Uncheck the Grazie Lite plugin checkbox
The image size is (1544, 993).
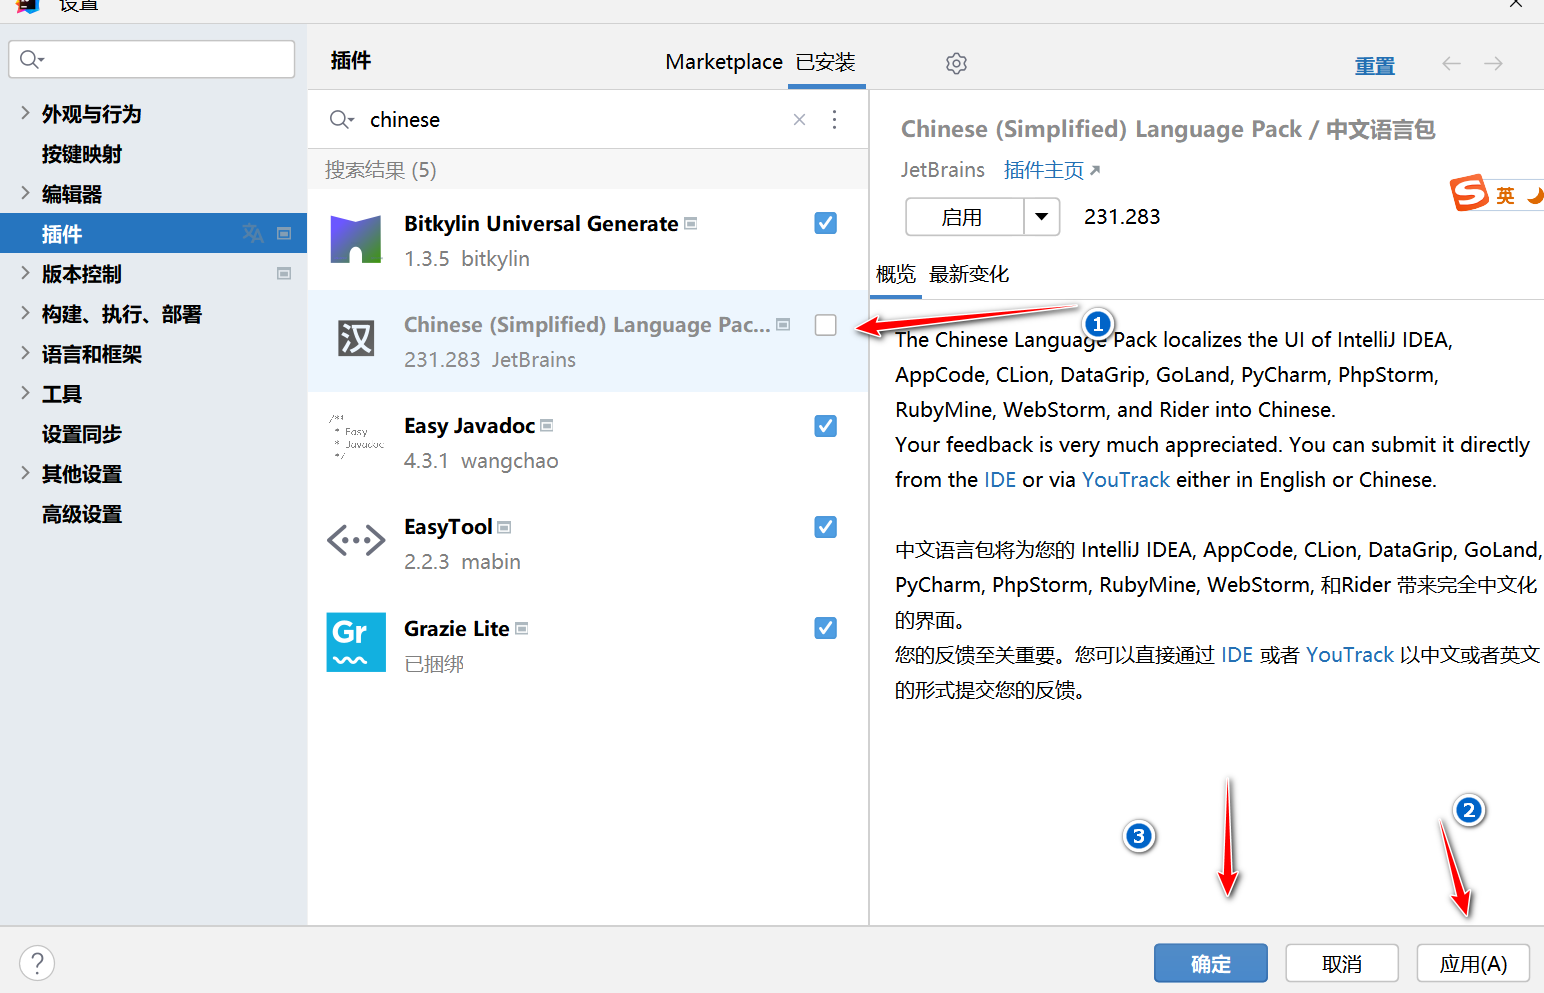click(825, 628)
